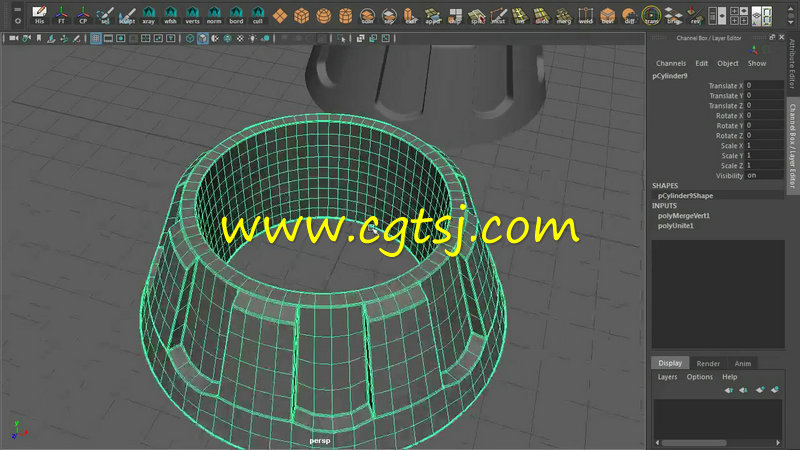
Task: Click the com combine shelf icon
Action: coord(367,15)
